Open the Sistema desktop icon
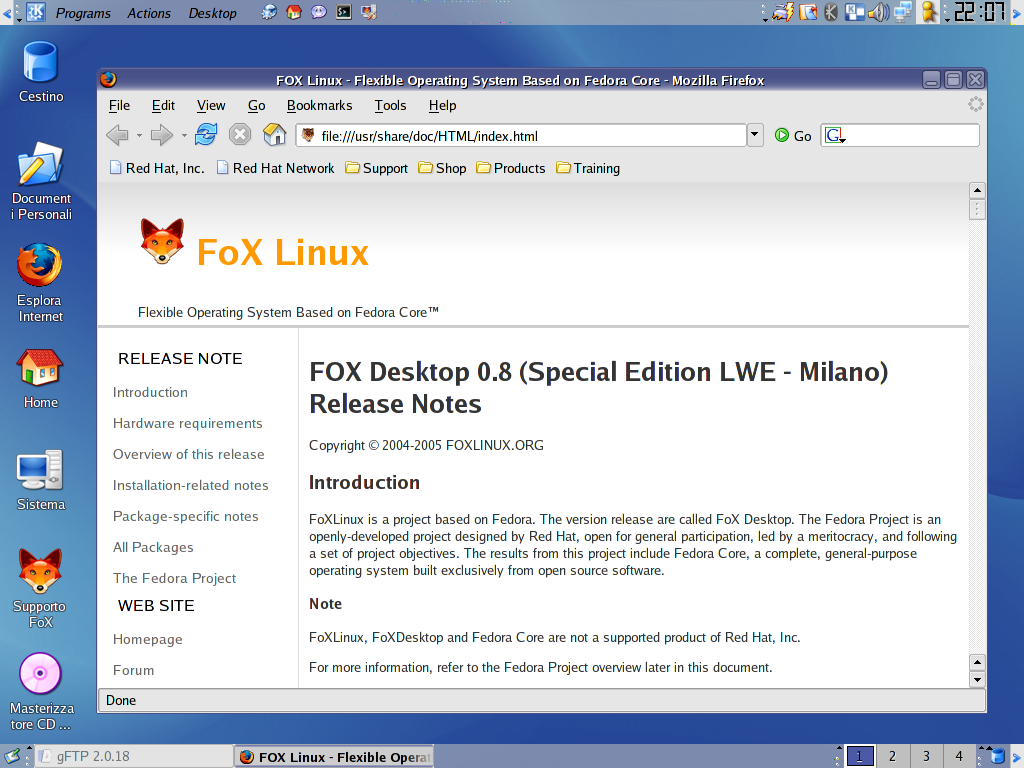 pyautogui.click(x=40, y=480)
